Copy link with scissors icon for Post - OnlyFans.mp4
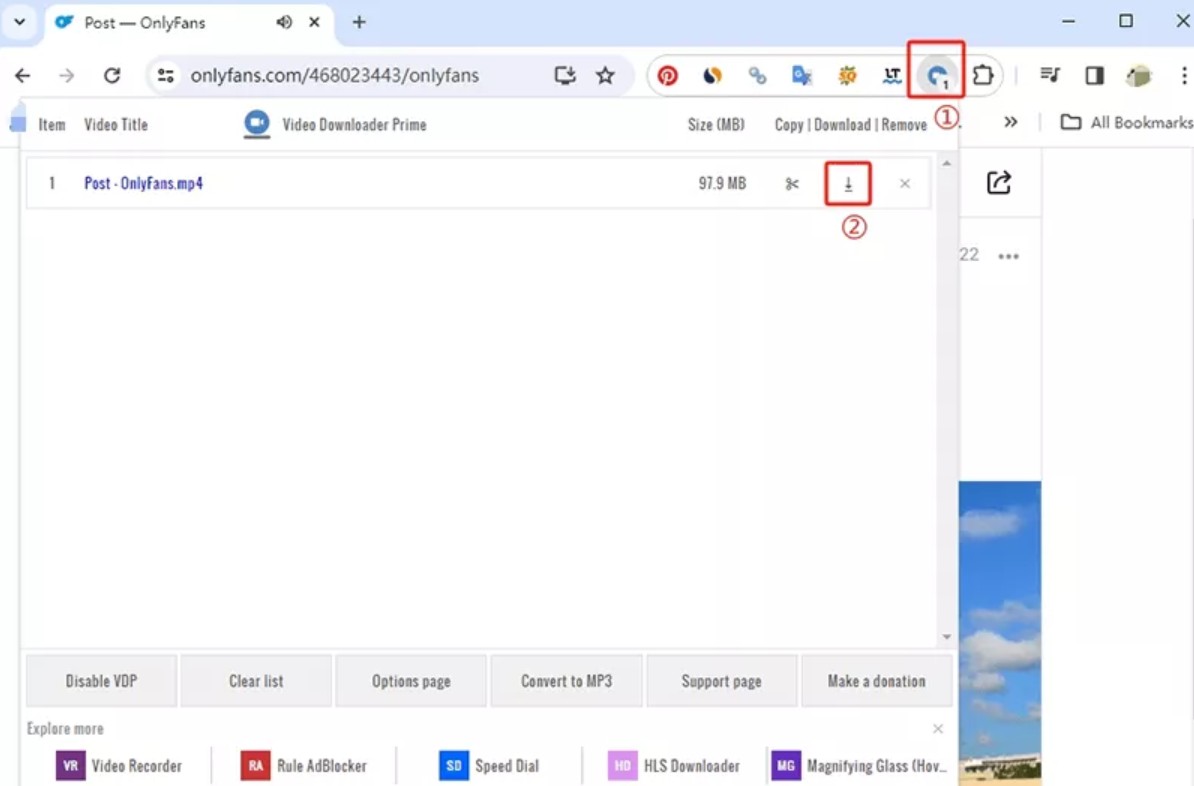Viewport: 1194px width, 786px height. (792, 184)
